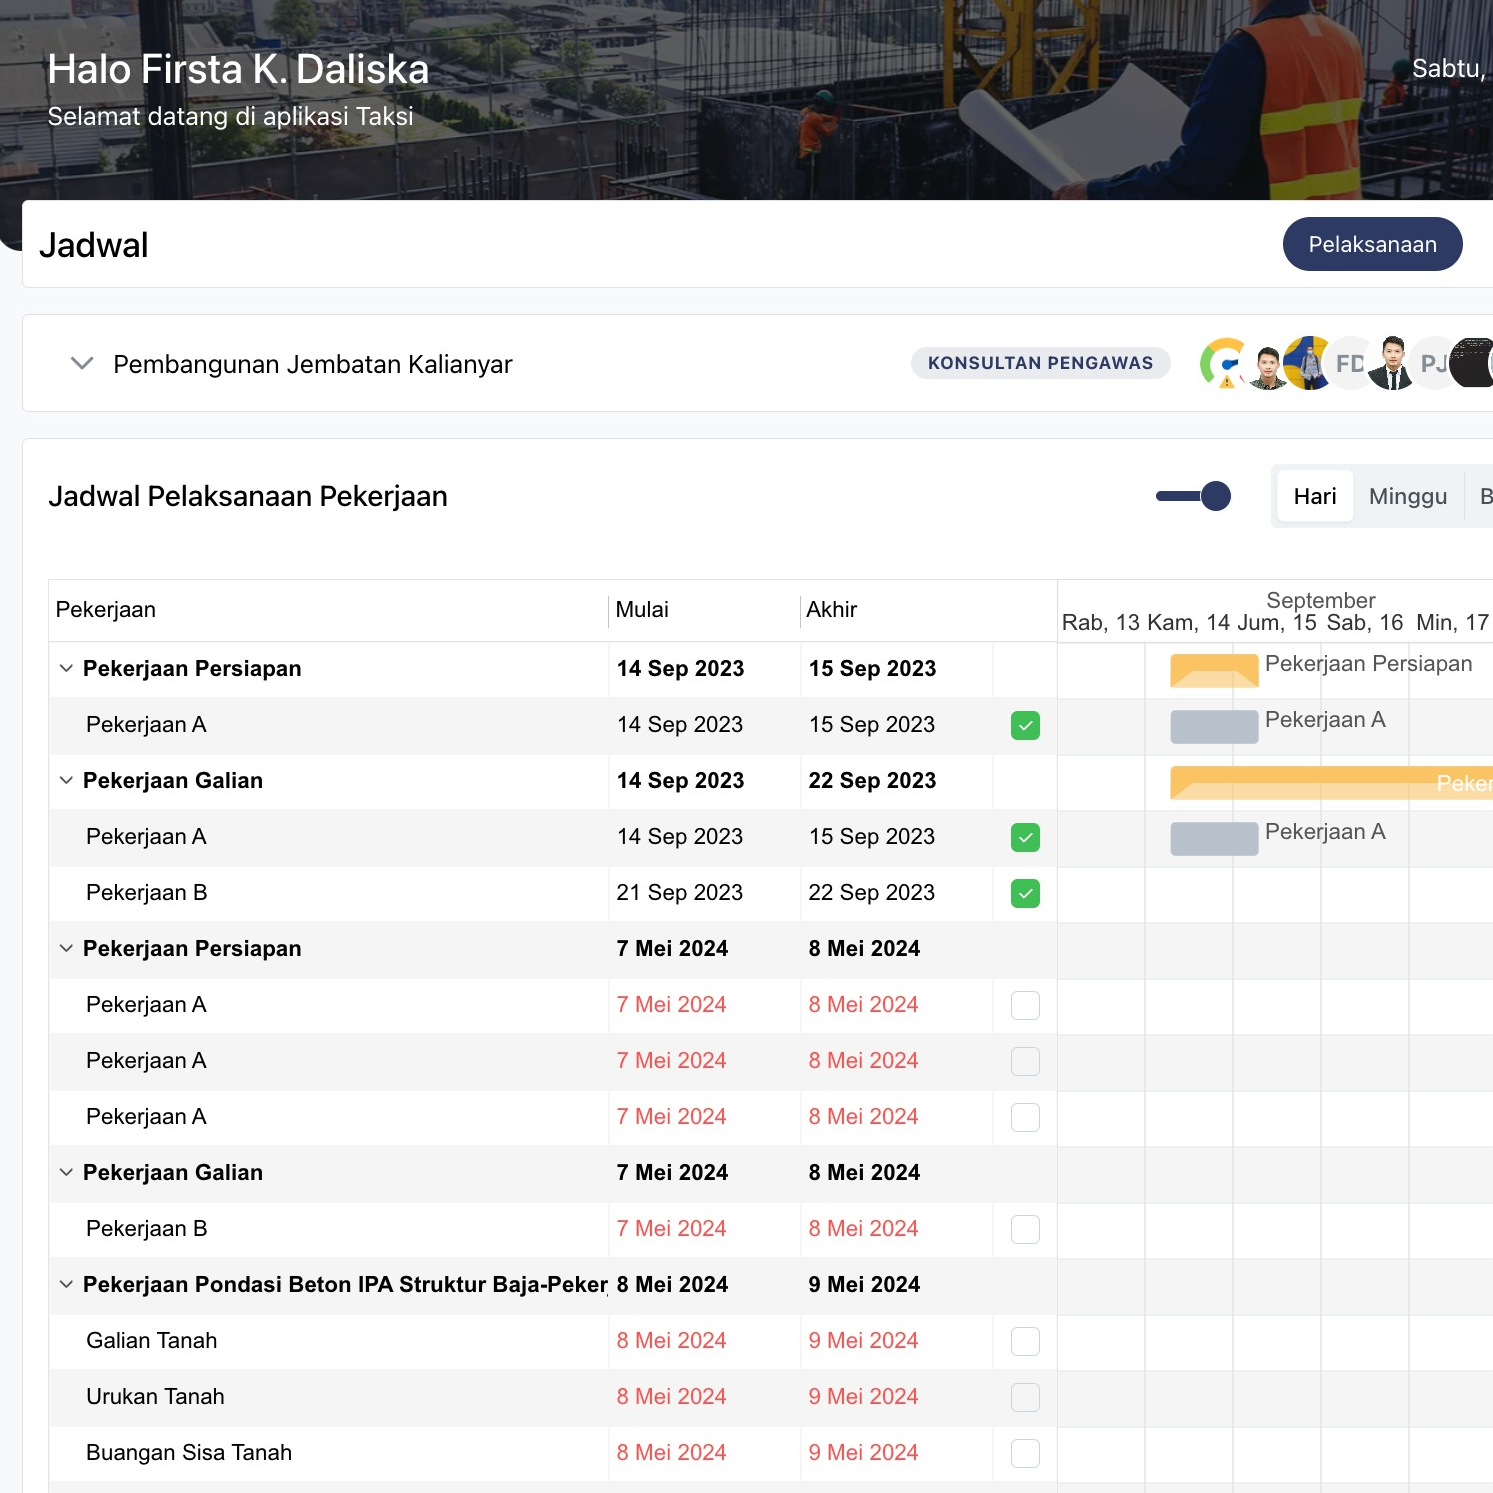Click the Mulai column header
The height and width of the screenshot is (1493, 1493).
coord(642,610)
